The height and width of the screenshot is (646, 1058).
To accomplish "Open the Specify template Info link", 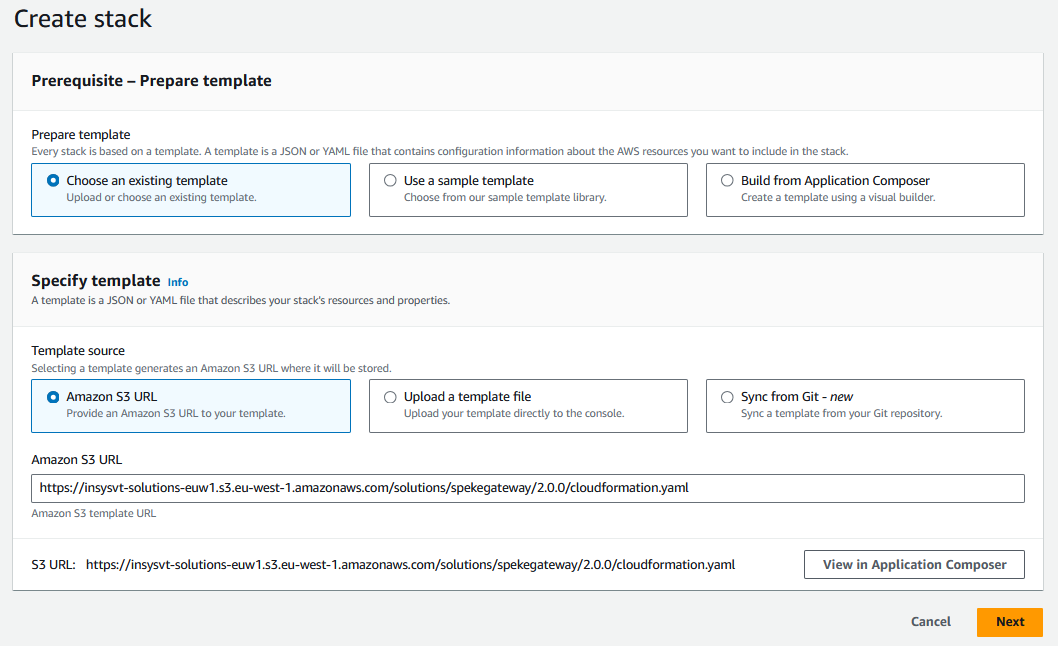I will click(177, 282).
